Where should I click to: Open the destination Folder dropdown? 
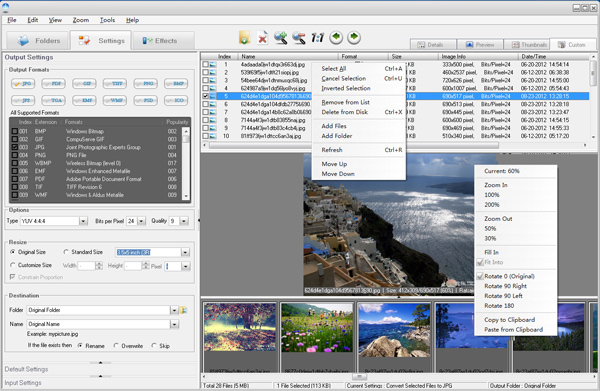tap(174, 310)
